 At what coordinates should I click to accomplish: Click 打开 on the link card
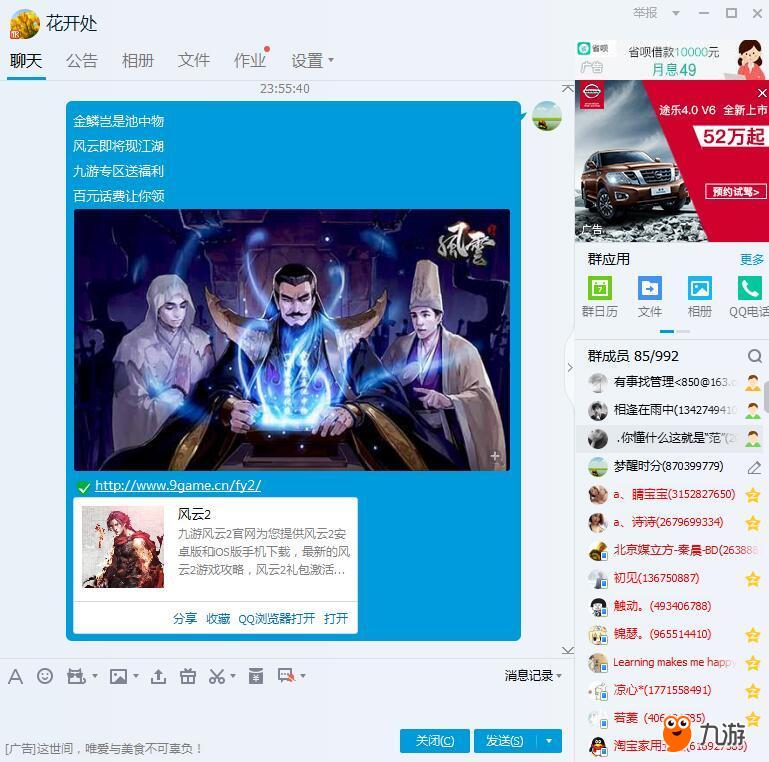point(336,618)
